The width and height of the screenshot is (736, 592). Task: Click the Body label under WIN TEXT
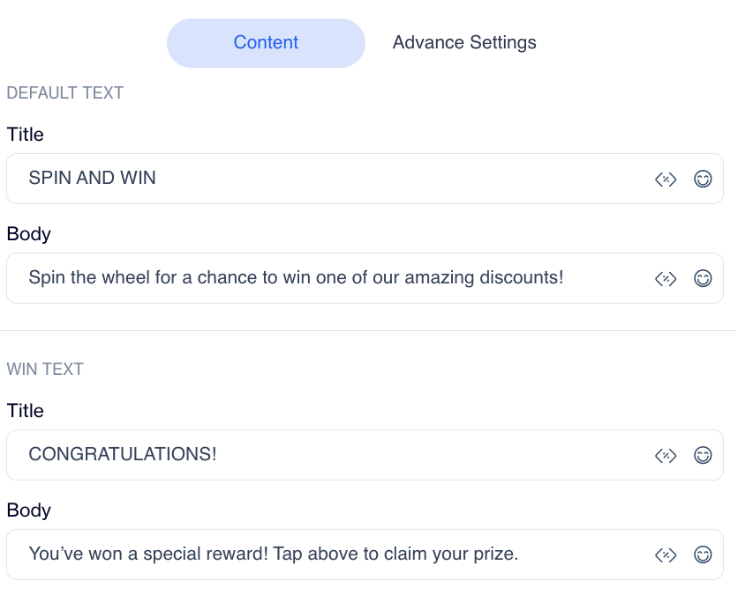pyautogui.click(x=28, y=510)
